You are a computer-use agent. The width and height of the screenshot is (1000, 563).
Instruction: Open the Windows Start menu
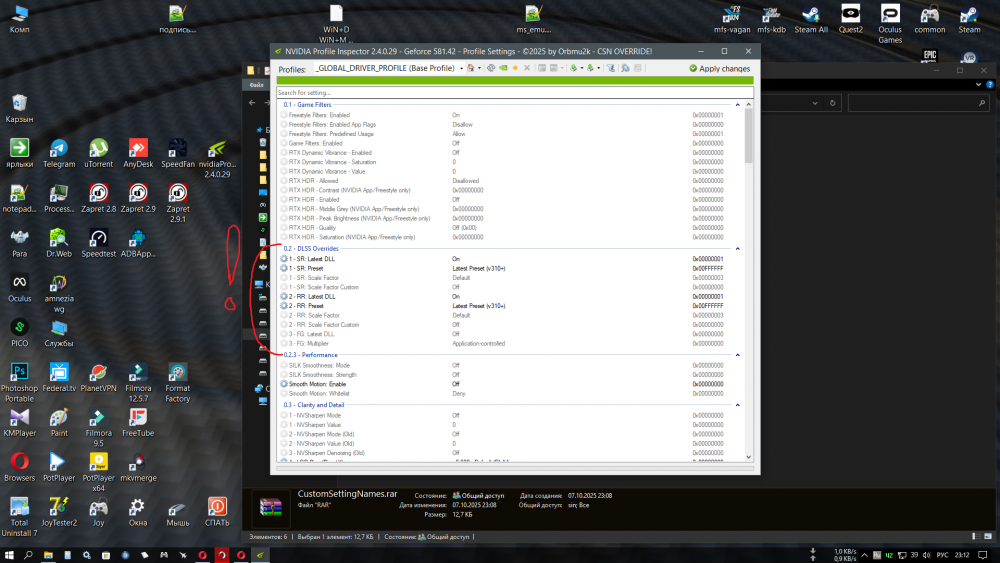coord(10,553)
